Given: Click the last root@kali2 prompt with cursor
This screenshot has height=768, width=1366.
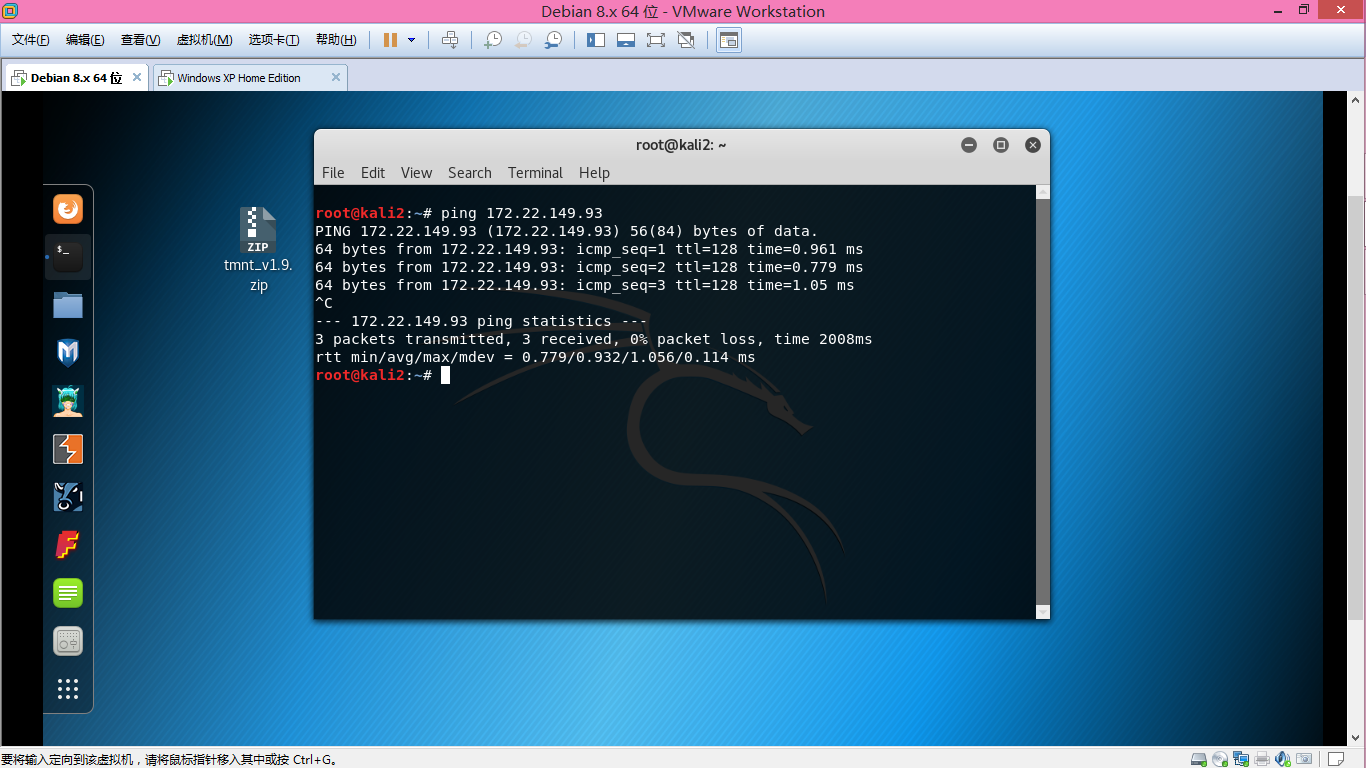Looking at the screenshot, I should click(383, 375).
